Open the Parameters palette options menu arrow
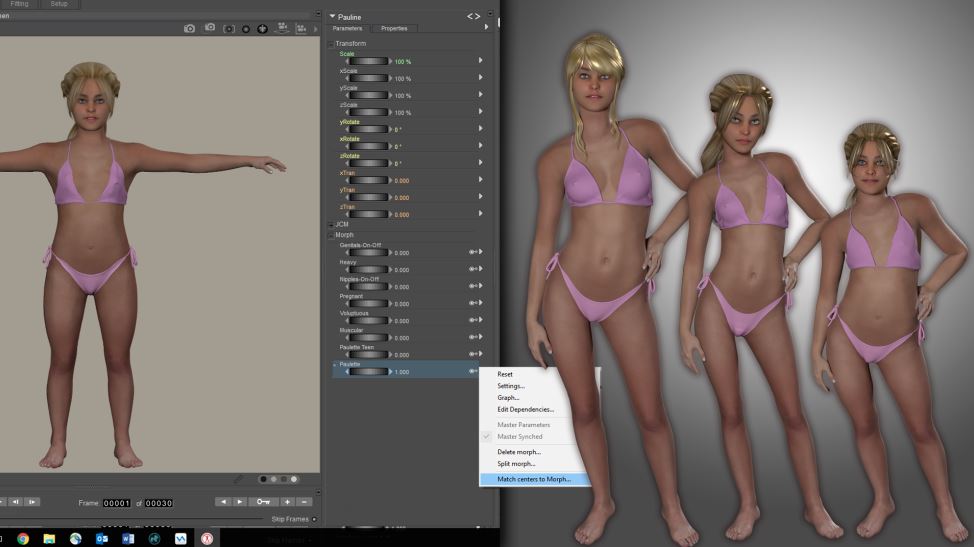 click(486, 27)
